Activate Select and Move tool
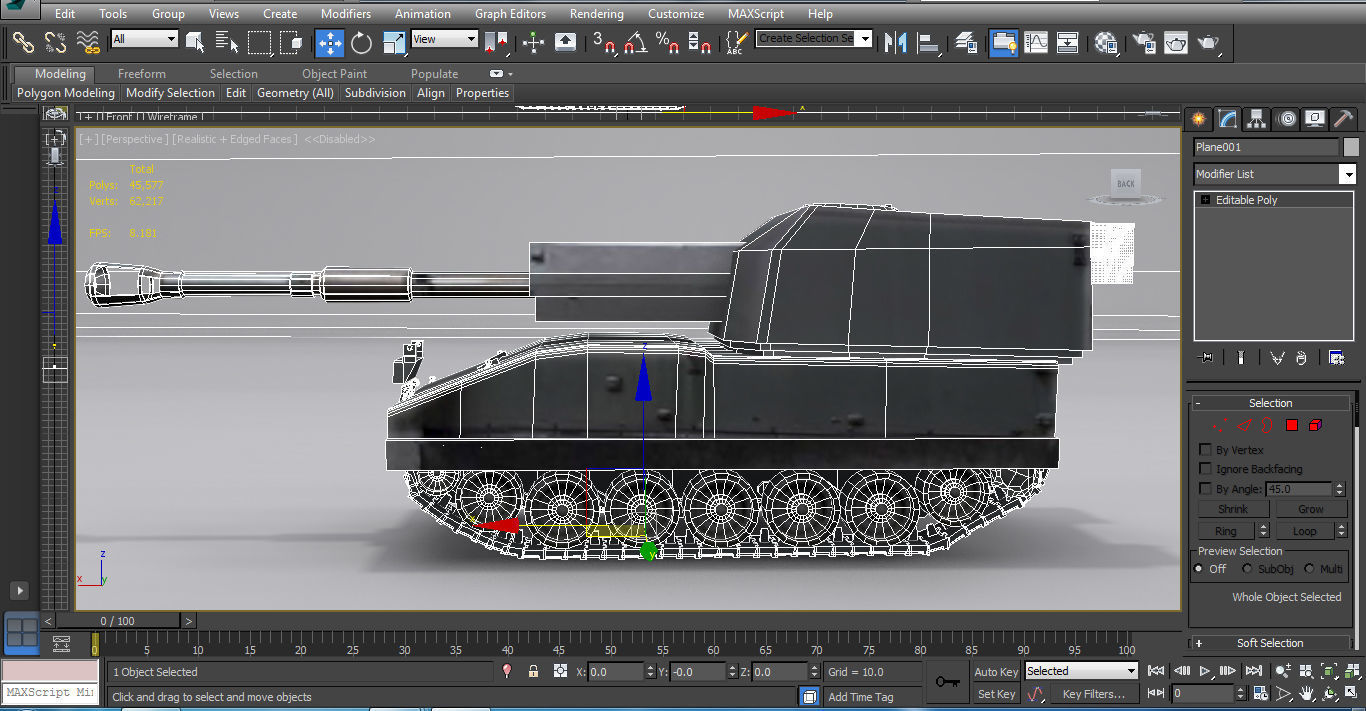Image resolution: width=1366 pixels, height=711 pixels. 330,42
